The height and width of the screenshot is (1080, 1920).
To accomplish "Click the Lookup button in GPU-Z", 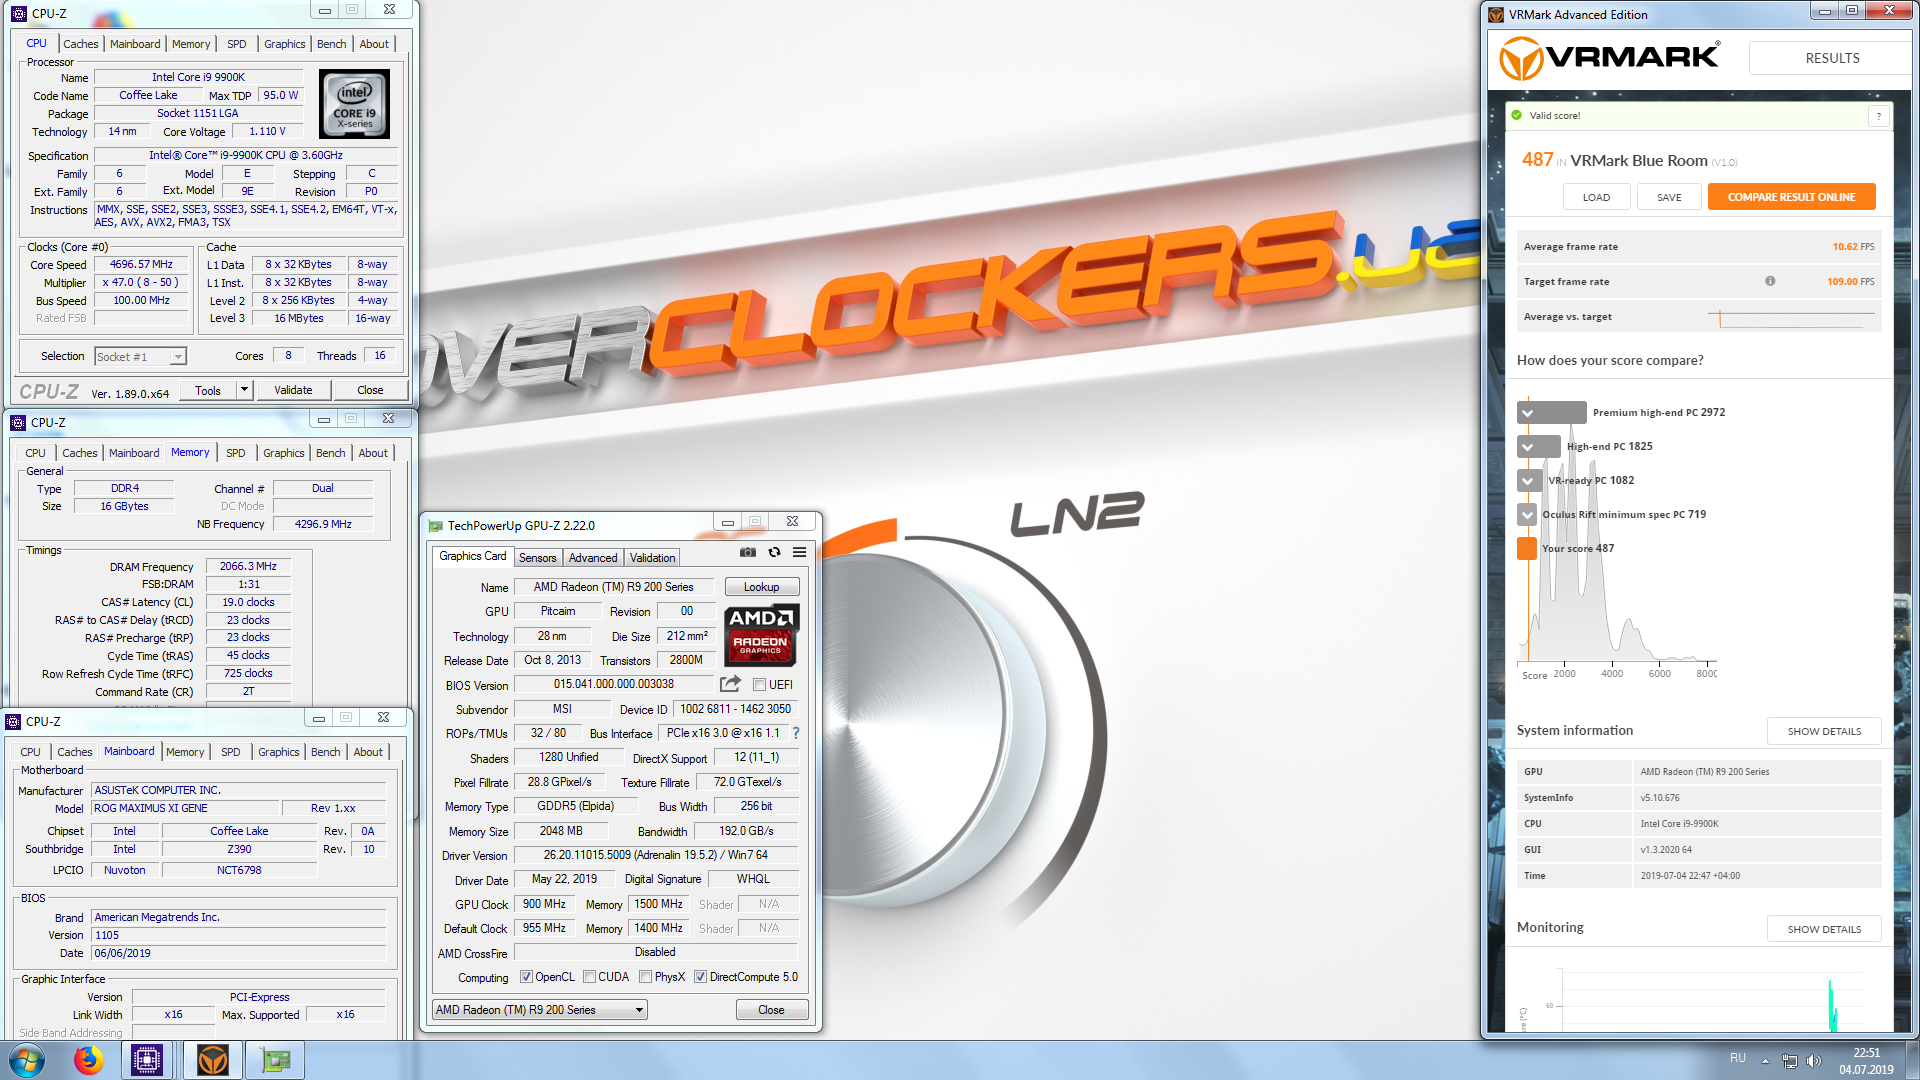I will click(761, 587).
